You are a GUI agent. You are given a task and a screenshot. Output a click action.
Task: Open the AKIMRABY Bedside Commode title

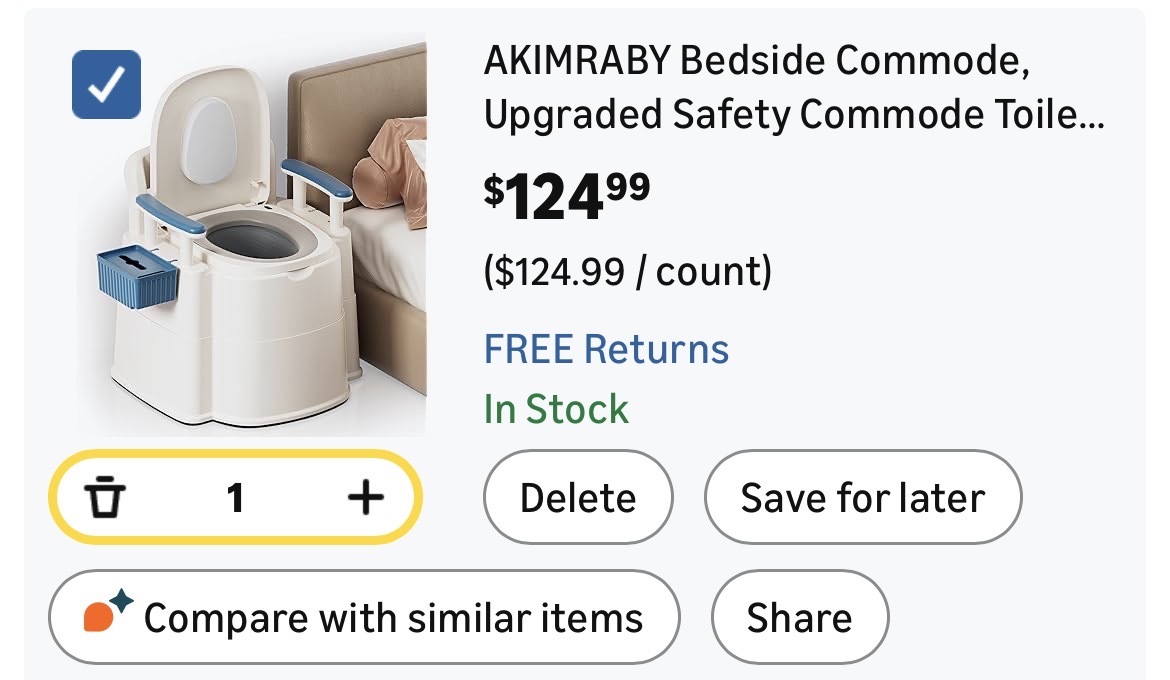coord(757,62)
